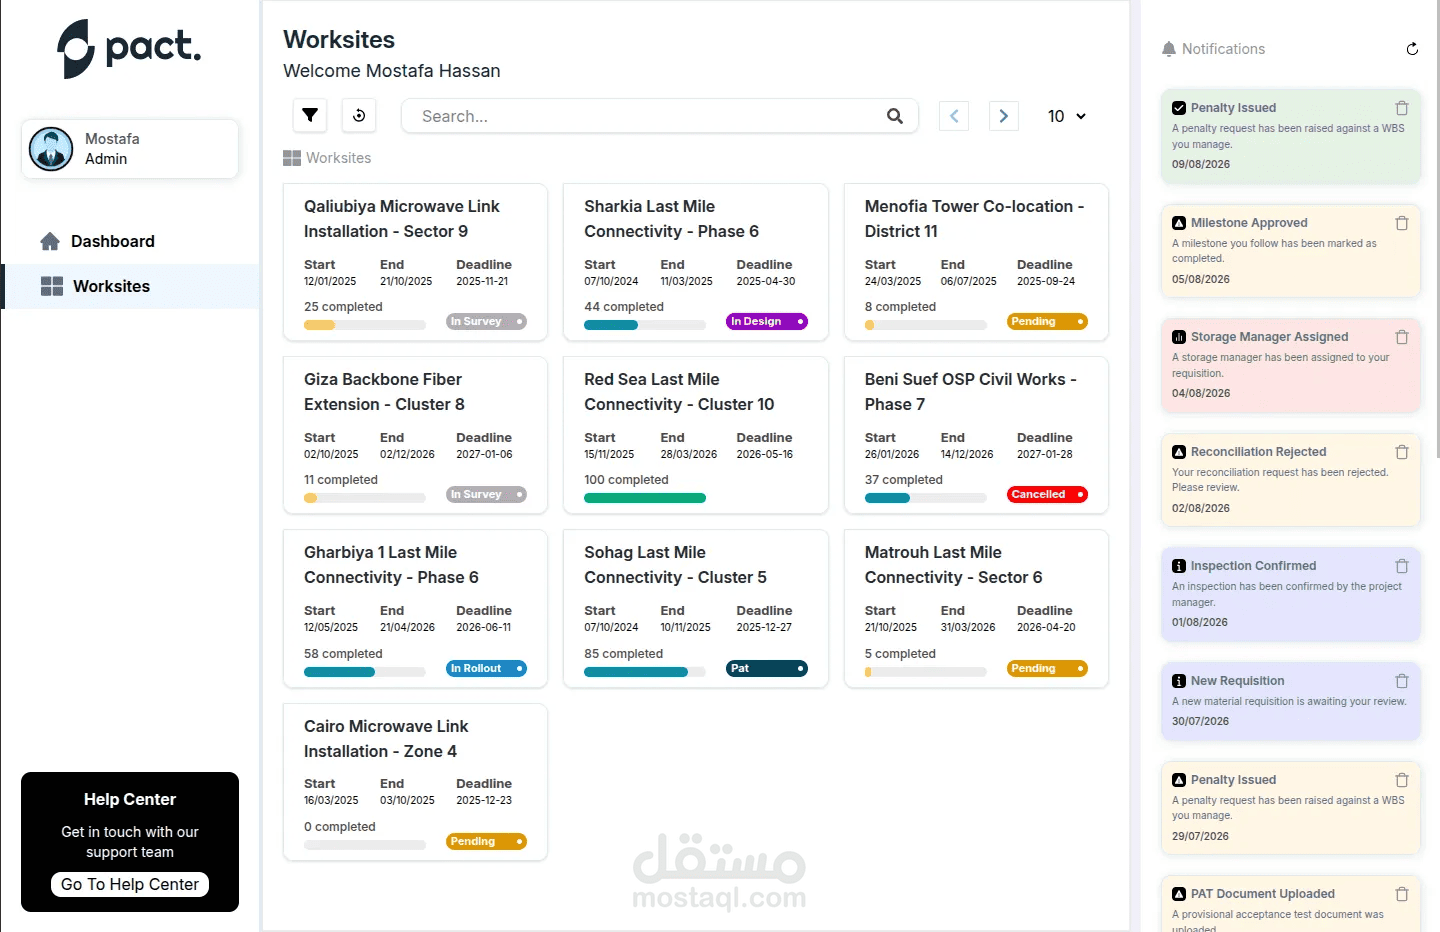Open Red Sea Last Mile Connectivity card
Viewport: 1440px width, 932px height.
coord(696,435)
